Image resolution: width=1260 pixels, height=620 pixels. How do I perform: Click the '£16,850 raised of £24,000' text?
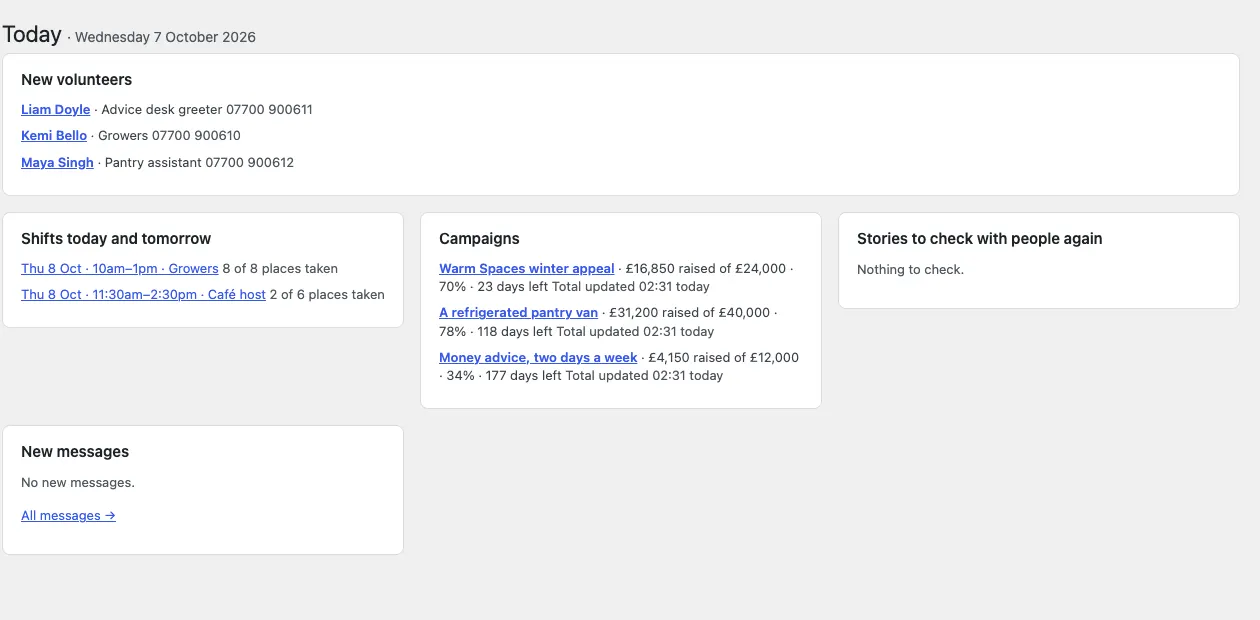point(706,269)
